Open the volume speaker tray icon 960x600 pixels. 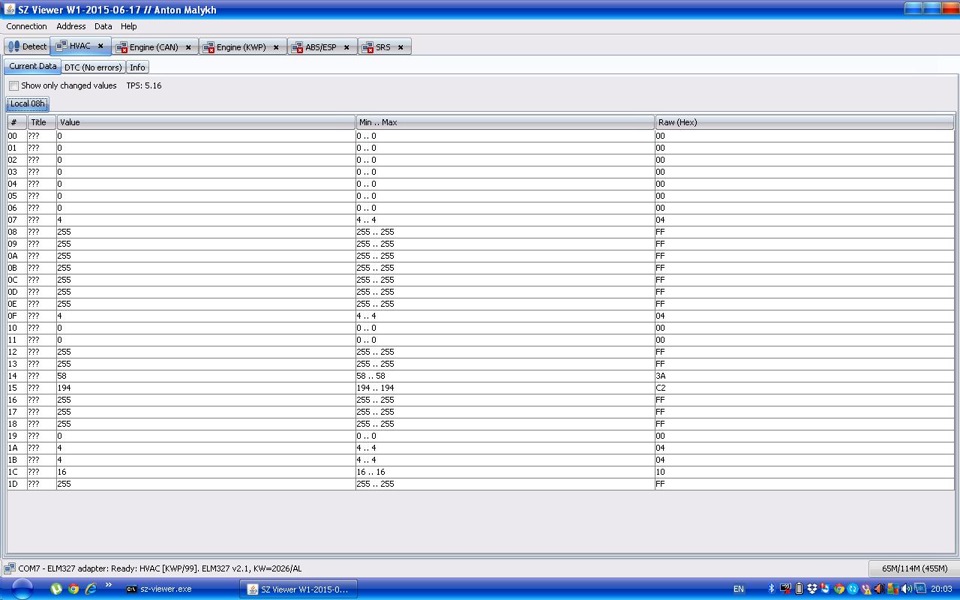(x=906, y=589)
